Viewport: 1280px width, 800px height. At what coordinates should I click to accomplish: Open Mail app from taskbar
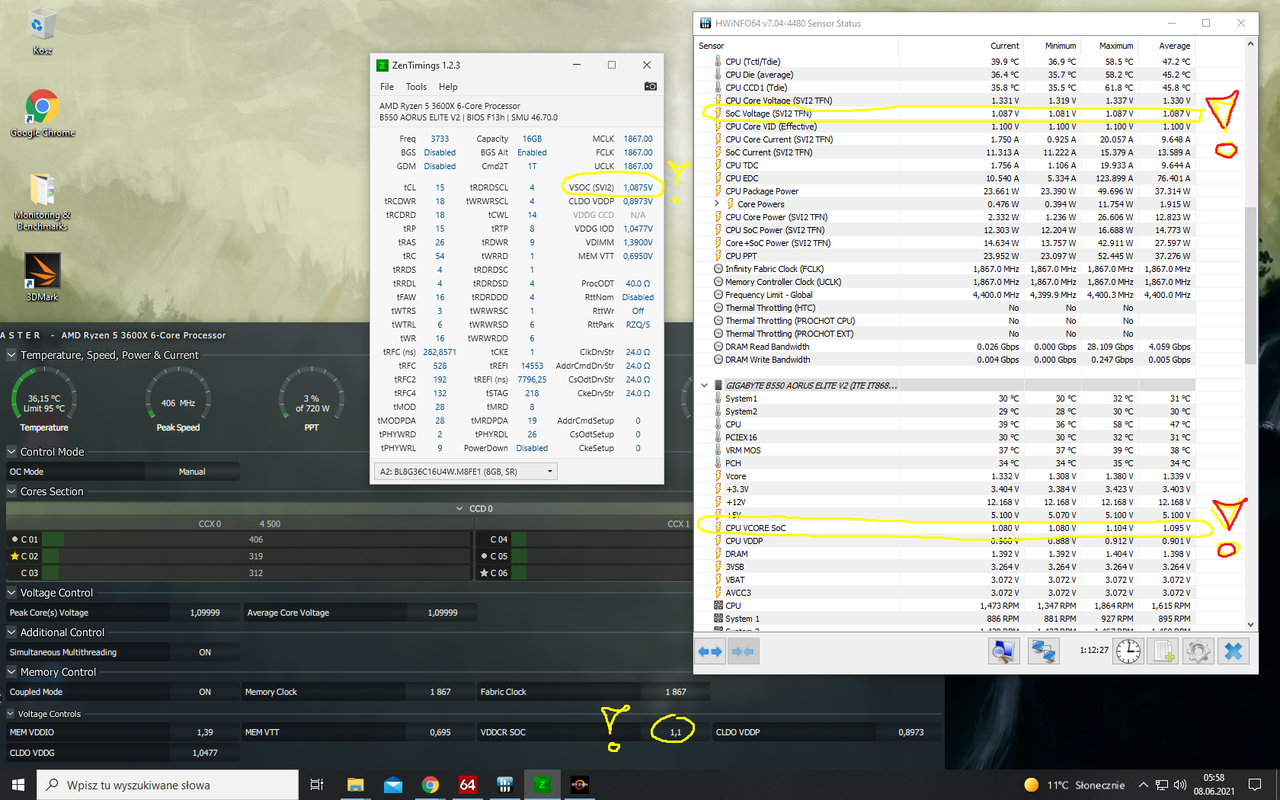pyautogui.click(x=392, y=785)
